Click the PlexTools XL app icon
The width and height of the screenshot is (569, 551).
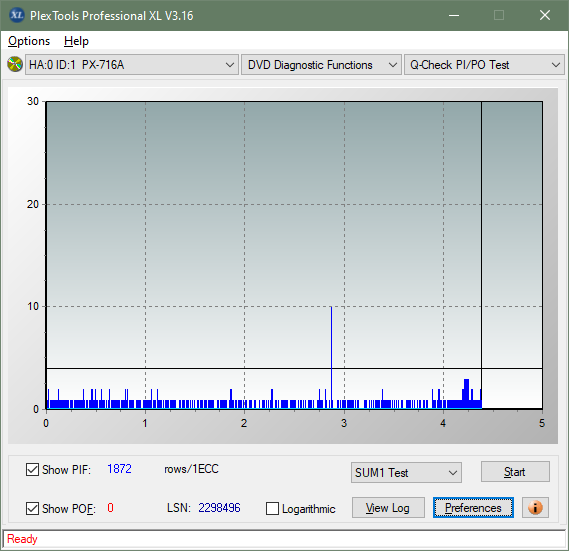pos(16,15)
